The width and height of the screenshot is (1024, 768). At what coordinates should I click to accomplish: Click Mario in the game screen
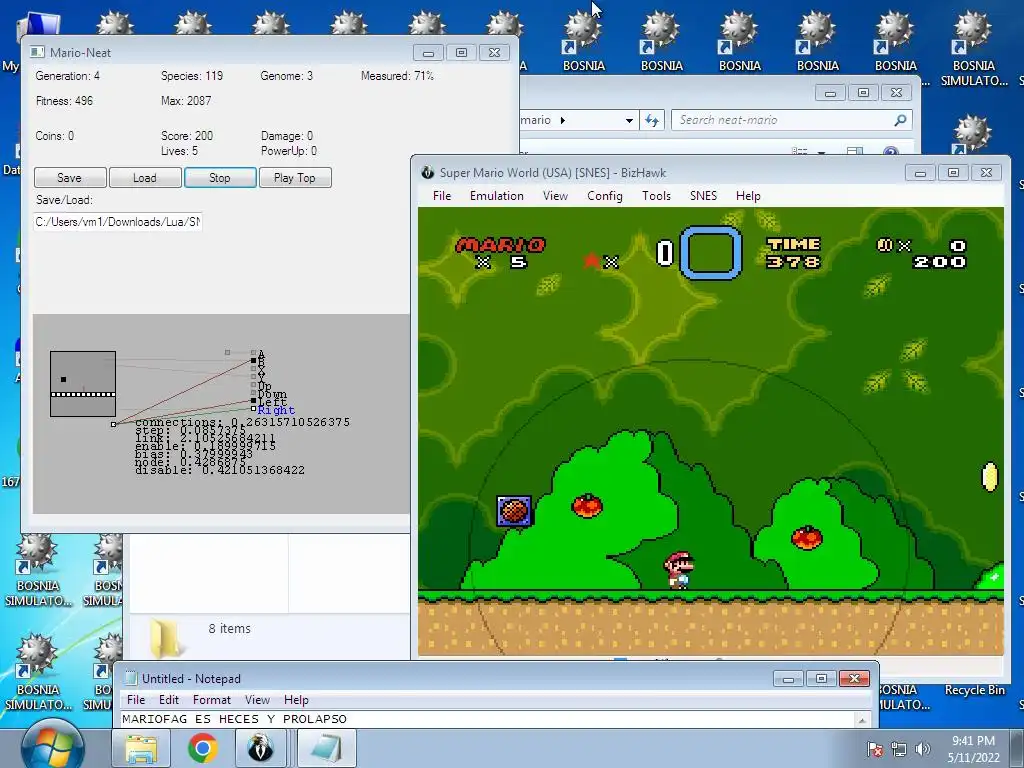679,570
